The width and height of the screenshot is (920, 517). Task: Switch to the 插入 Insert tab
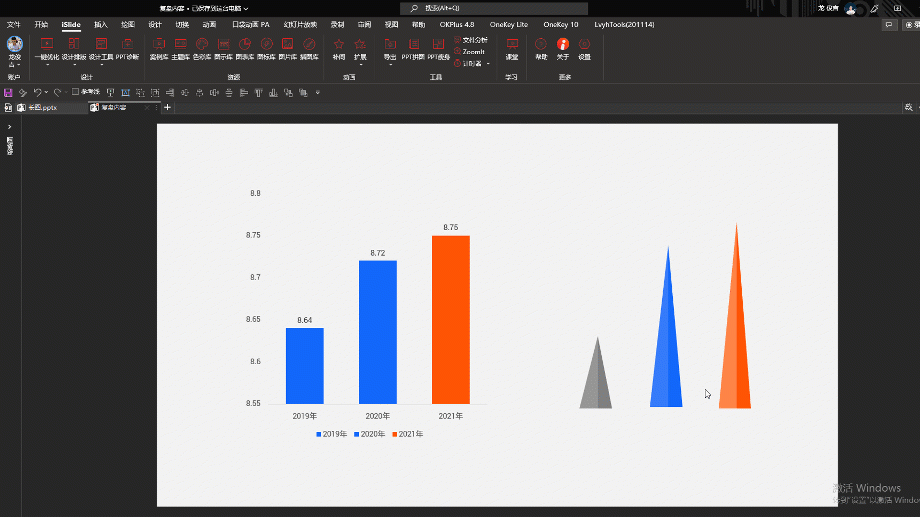[x=101, y=25]
